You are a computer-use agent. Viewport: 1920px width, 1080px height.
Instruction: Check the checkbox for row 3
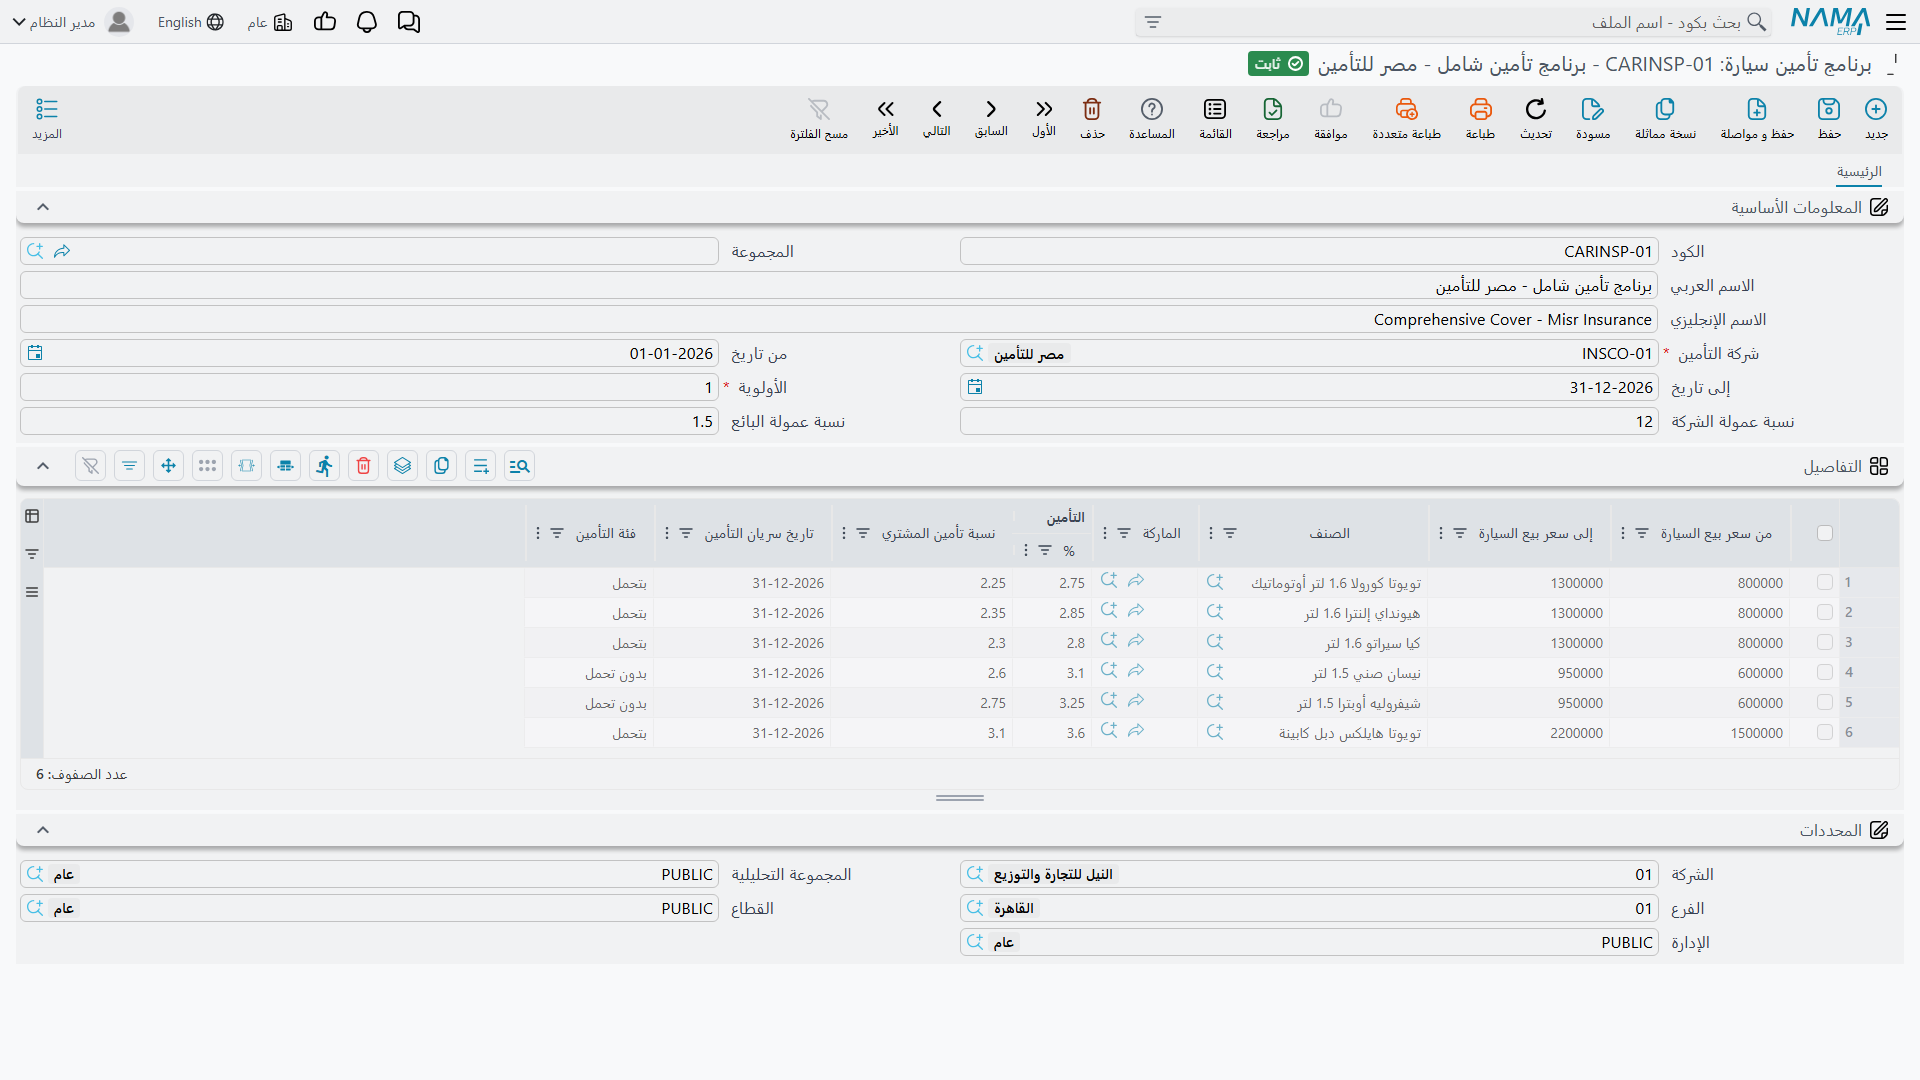click(1825, 642)
